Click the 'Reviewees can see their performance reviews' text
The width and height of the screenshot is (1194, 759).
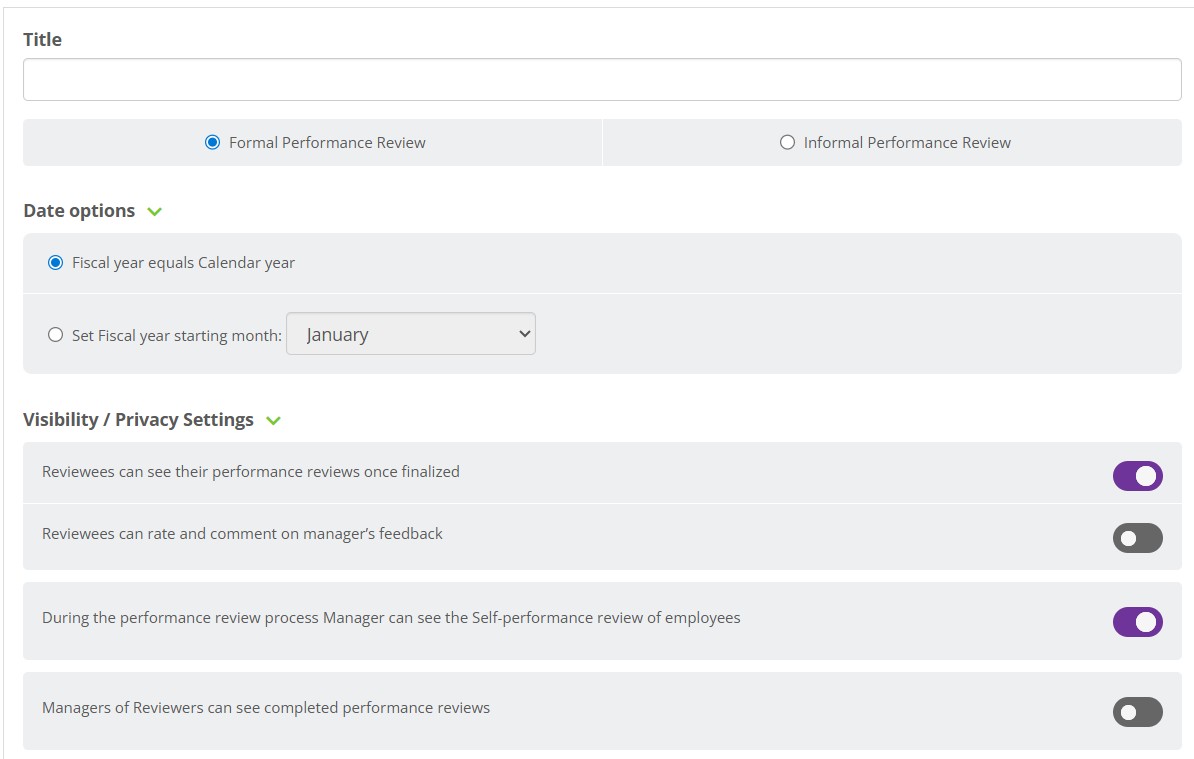[250, 472]
